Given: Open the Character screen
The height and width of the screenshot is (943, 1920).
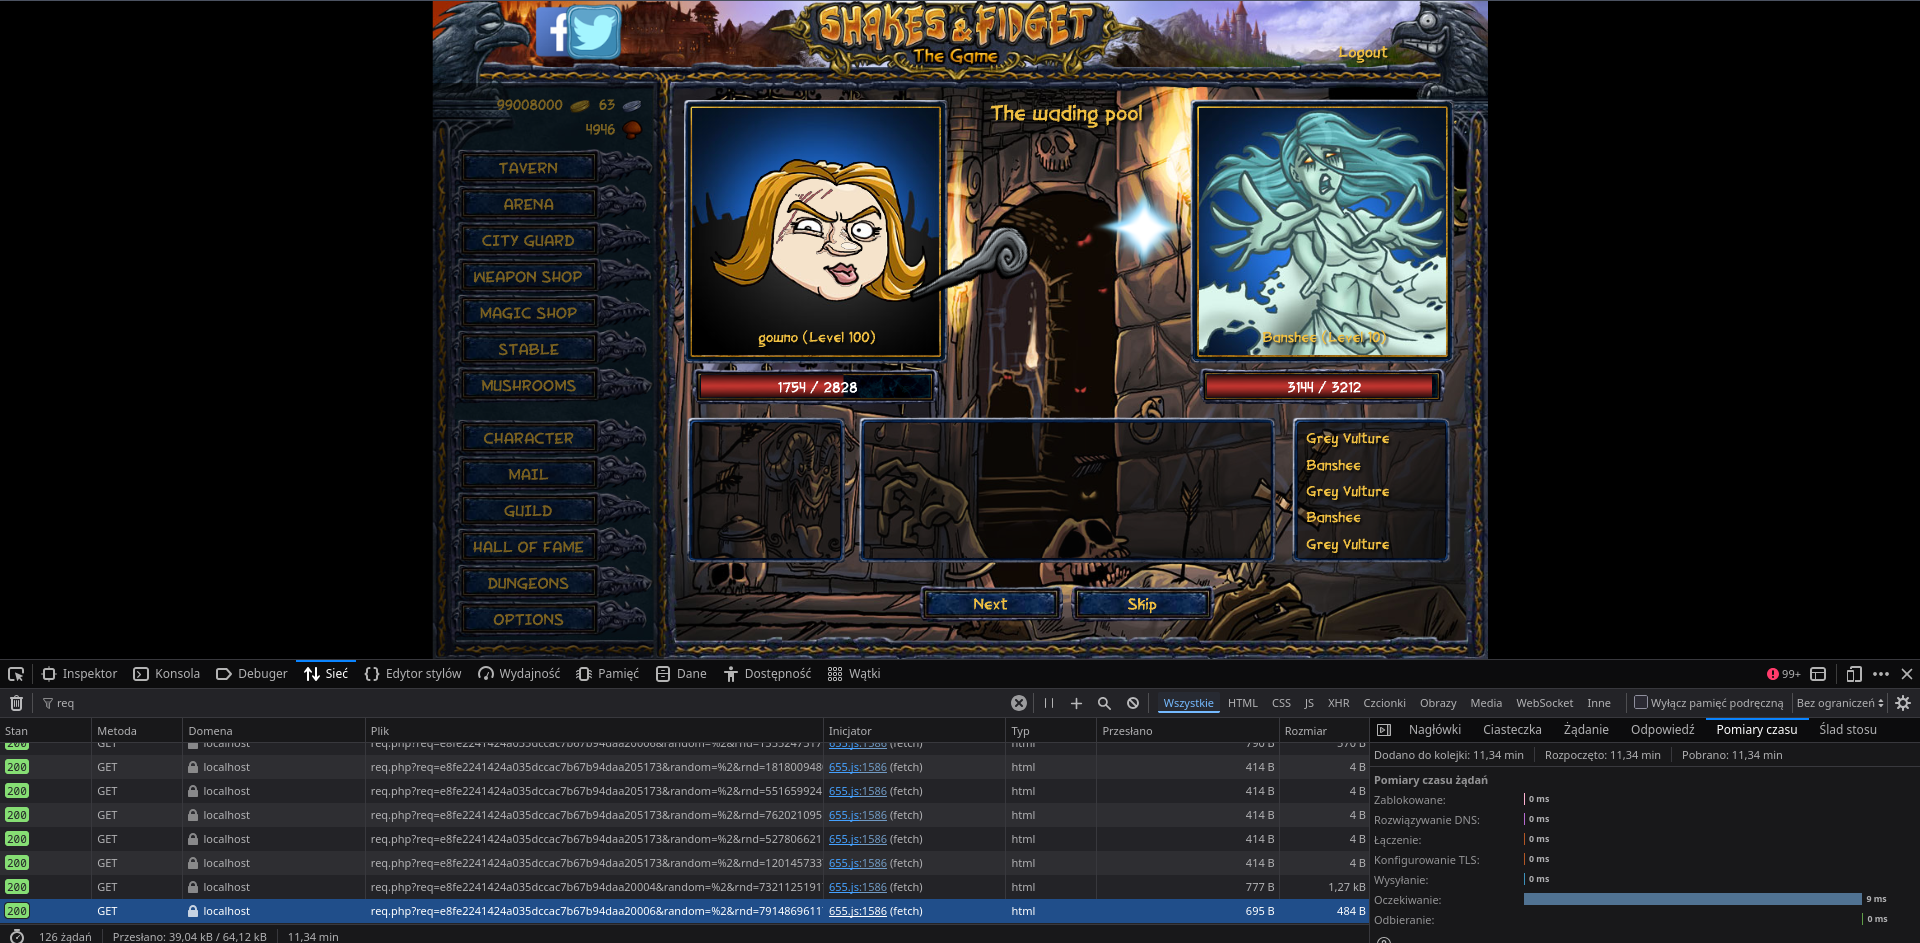Looking at the screenshot, I should (x=528, y=438).
